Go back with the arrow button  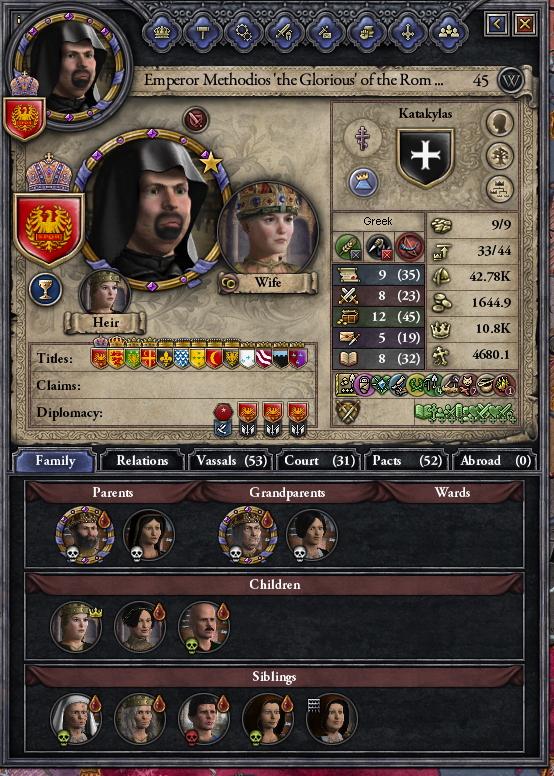498,23
